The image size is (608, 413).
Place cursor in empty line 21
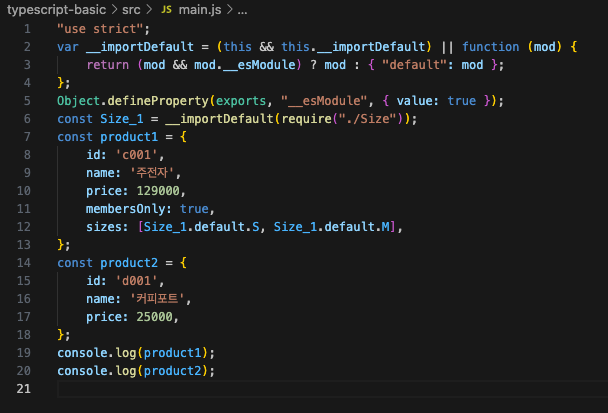pyautogui.click(x=332, y=389)
